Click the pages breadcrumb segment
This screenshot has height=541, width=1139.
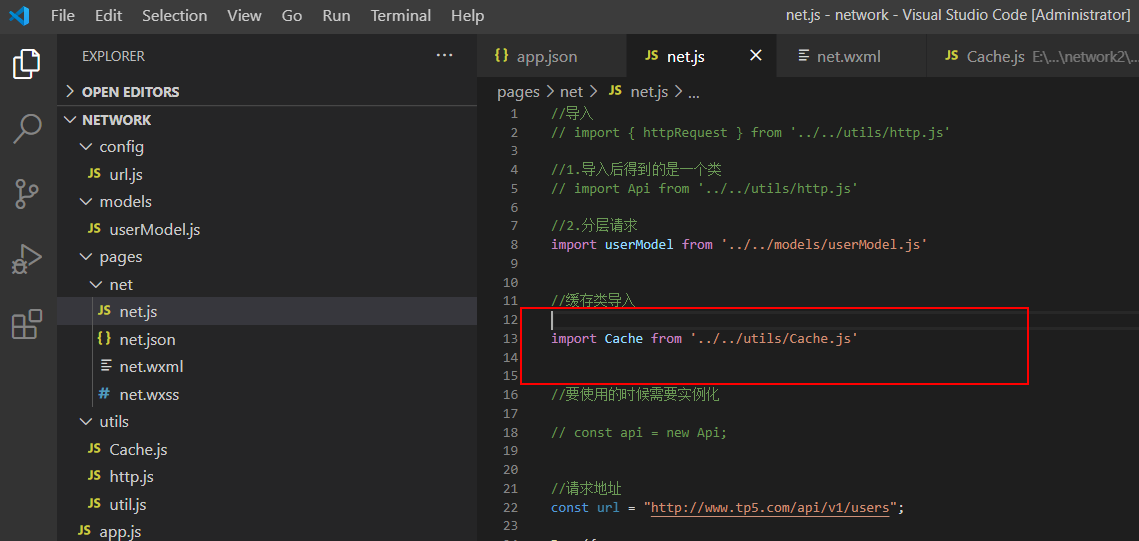pos(518,91)
